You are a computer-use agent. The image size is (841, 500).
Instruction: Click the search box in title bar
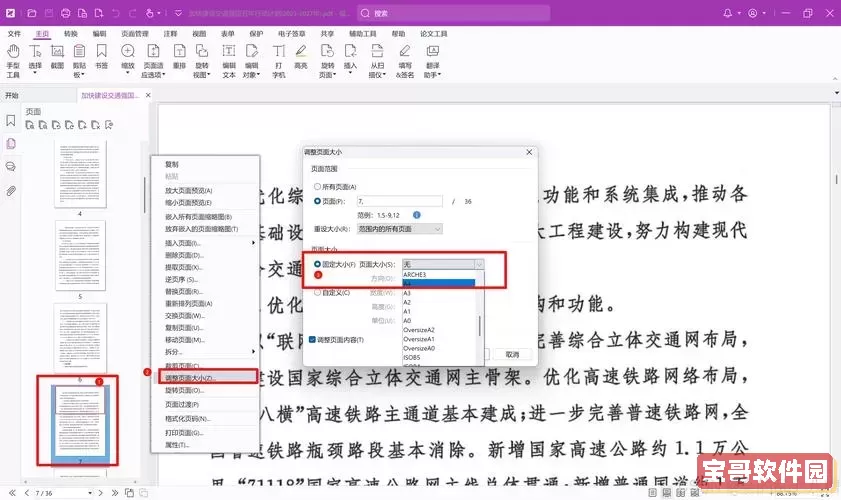(453, 13)
